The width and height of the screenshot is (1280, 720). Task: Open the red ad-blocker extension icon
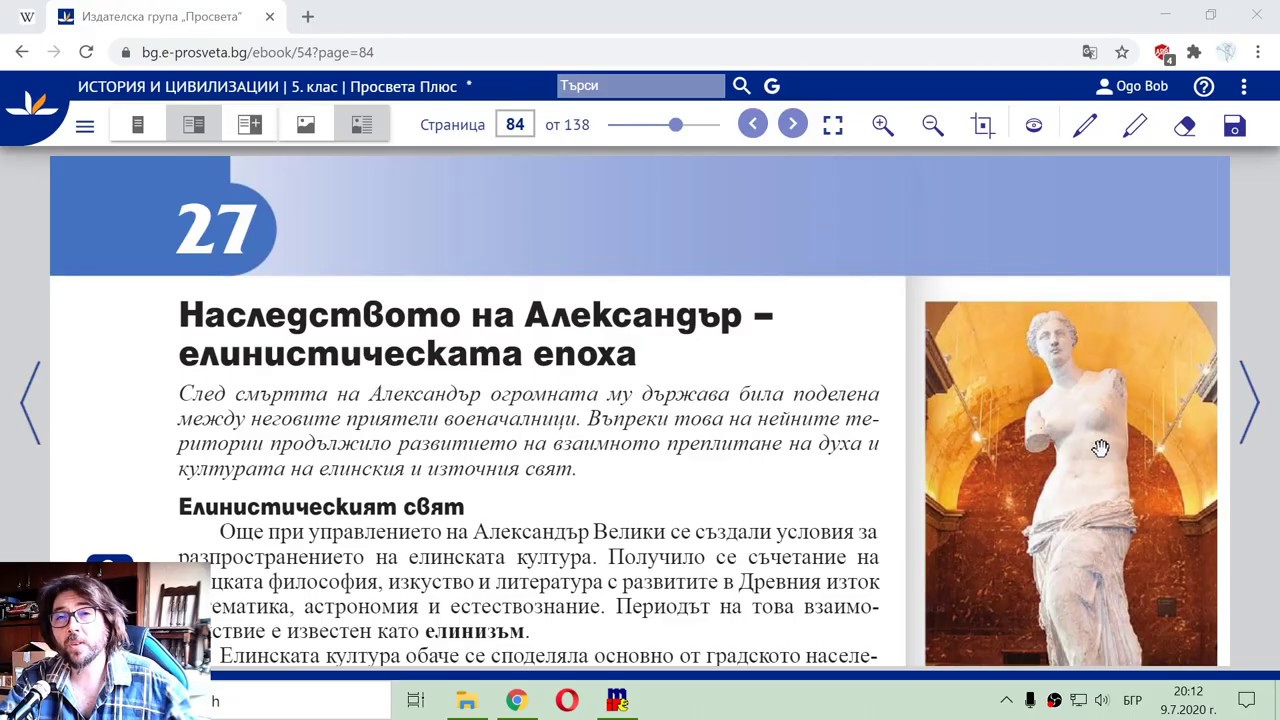(1163, 52)
